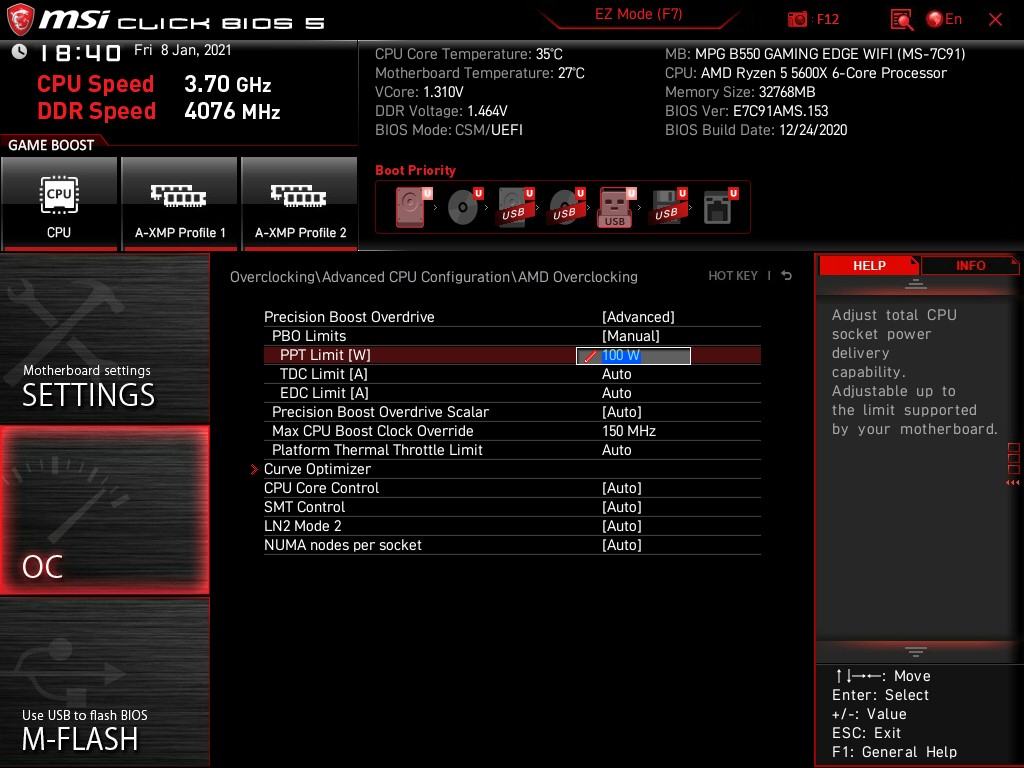Click the breadcrumb path Overclocking\Advanced CPU Configuration
Viewport: 1024px width, 768px height.
coord(372,277)
